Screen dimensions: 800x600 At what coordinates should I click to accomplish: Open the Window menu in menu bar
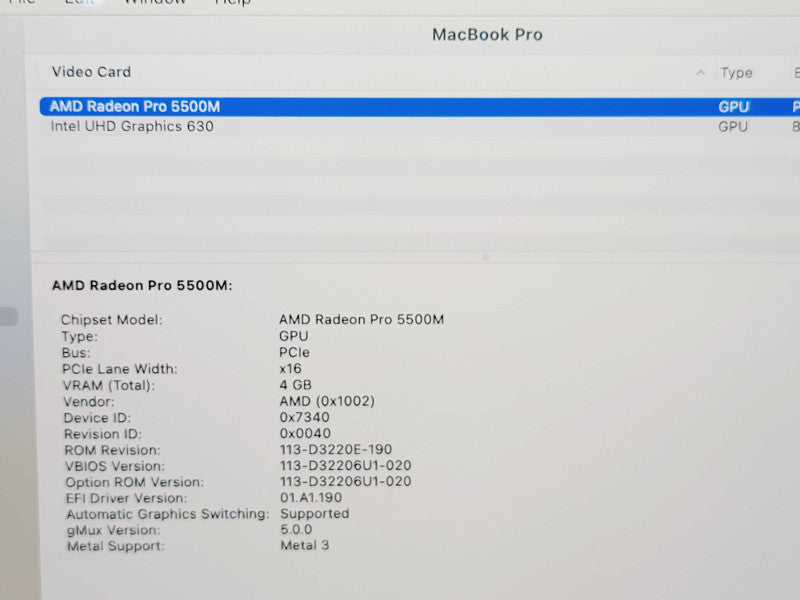155,3
